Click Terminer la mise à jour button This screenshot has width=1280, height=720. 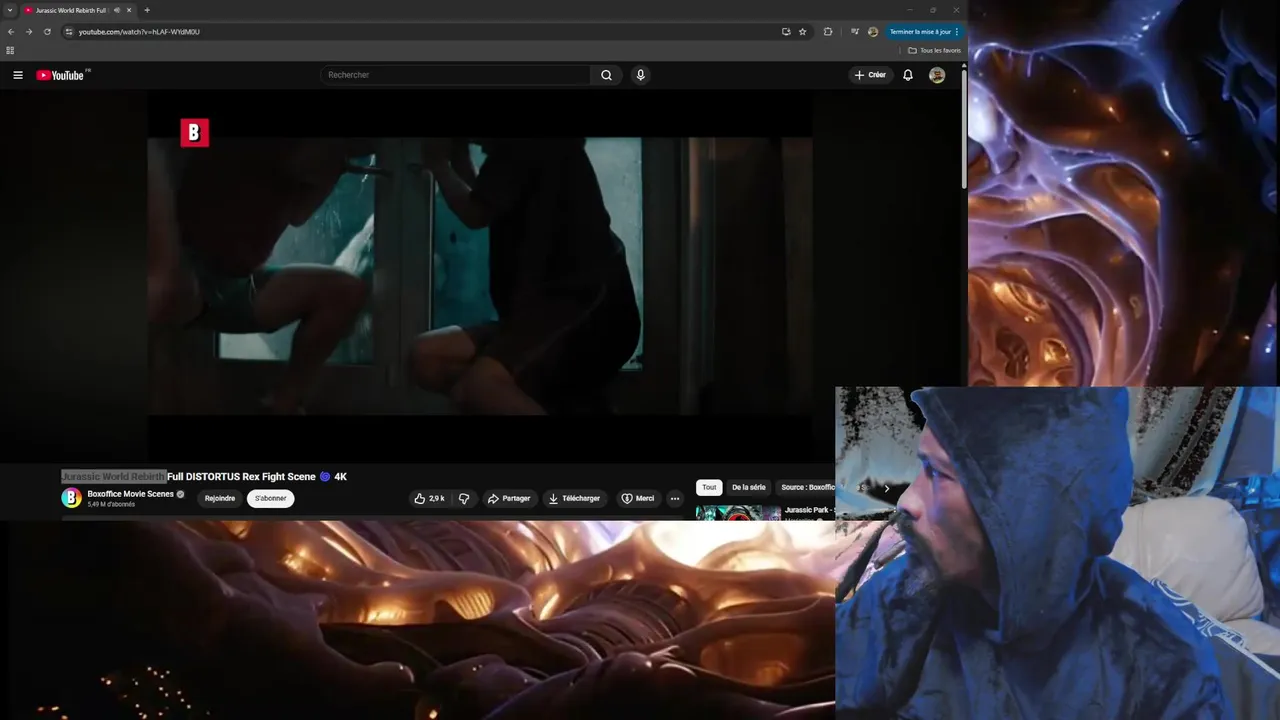click(x=924, y=32)
